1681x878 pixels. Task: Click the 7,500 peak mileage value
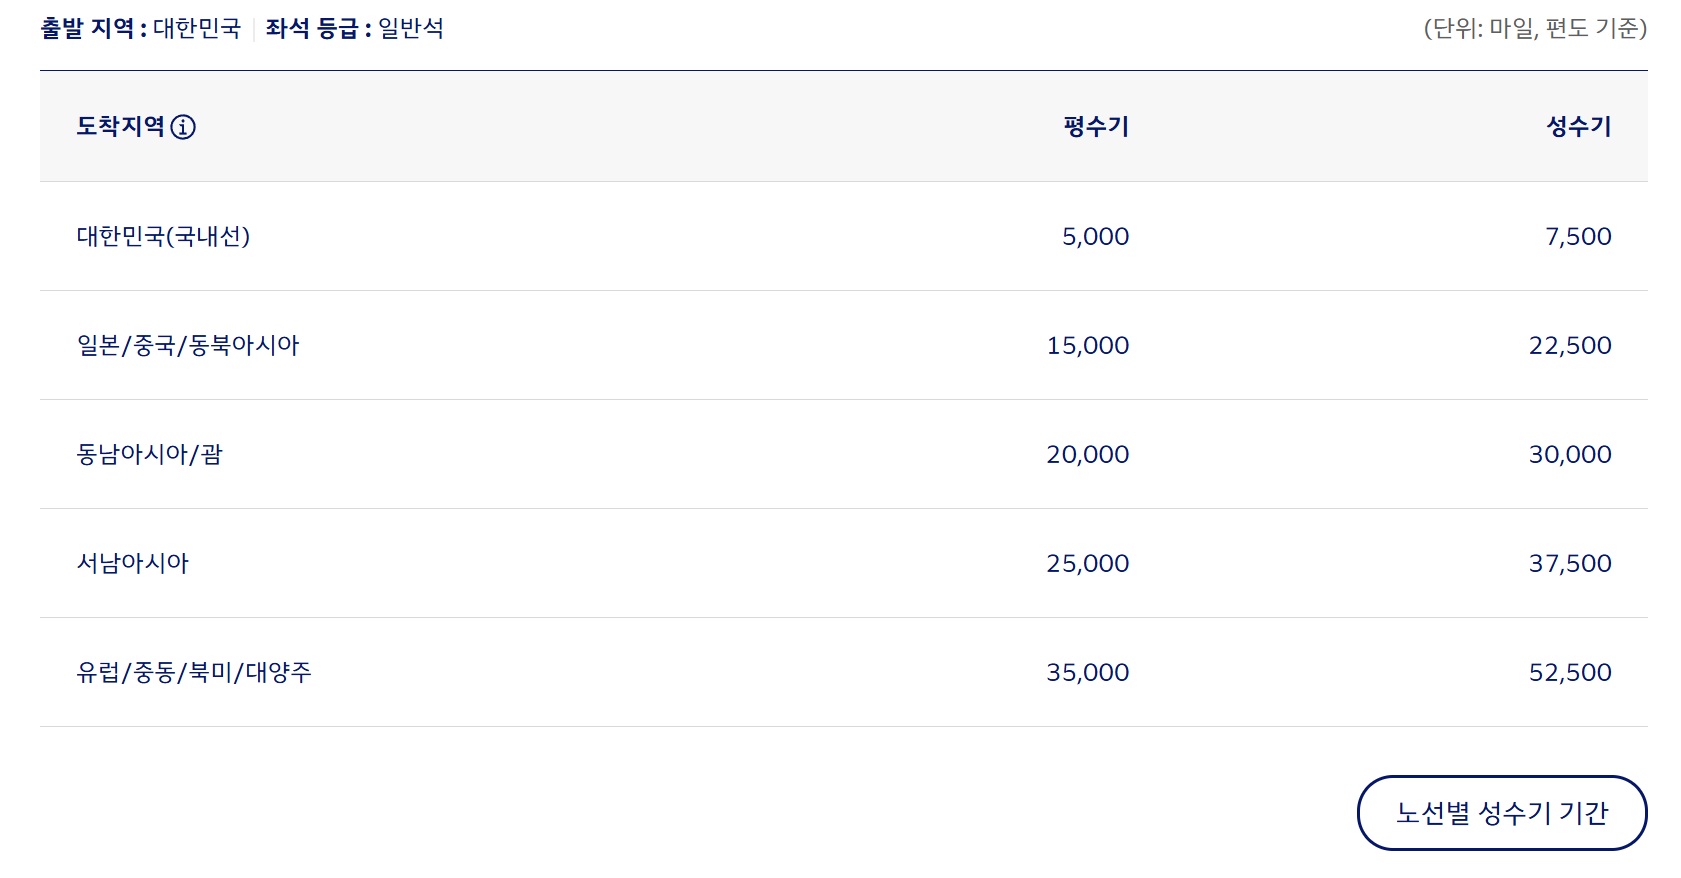pyautogui.click(x=1578, y=237)
